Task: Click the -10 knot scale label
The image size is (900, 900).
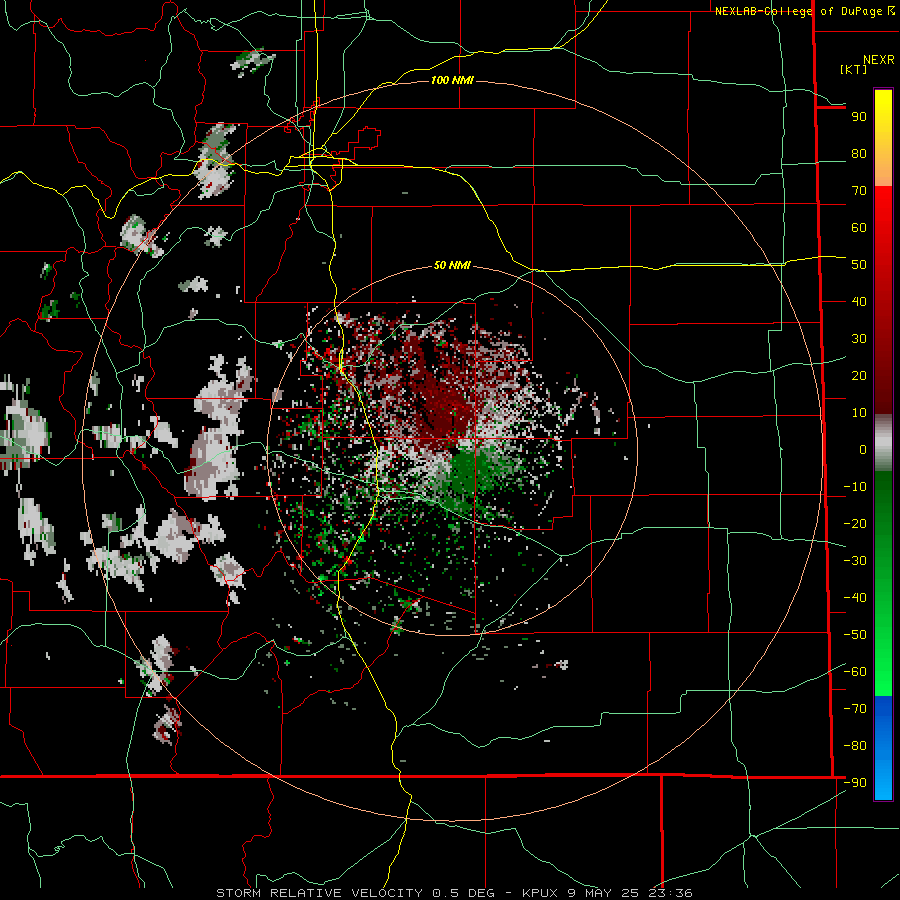Action: click(x=855, y=487)
